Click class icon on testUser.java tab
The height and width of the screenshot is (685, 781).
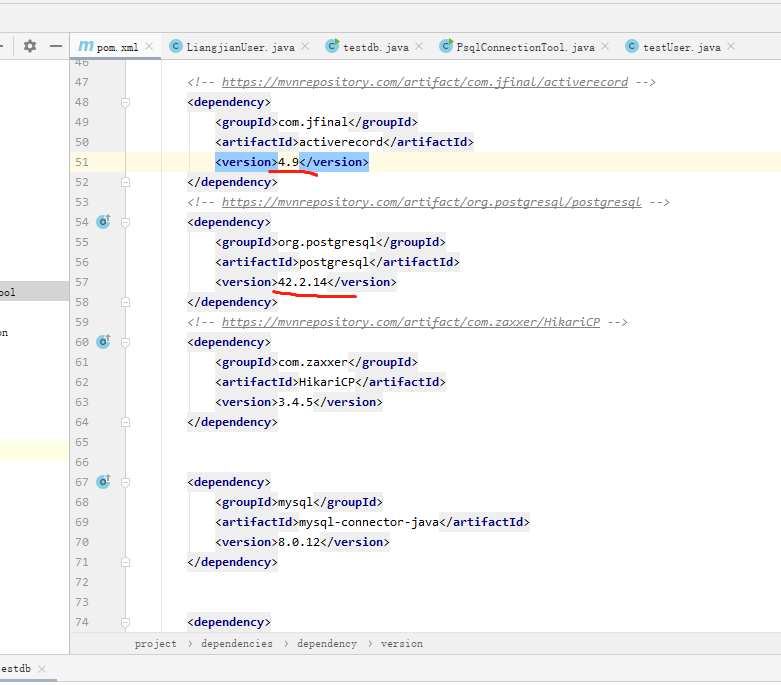tap(632, 46)
